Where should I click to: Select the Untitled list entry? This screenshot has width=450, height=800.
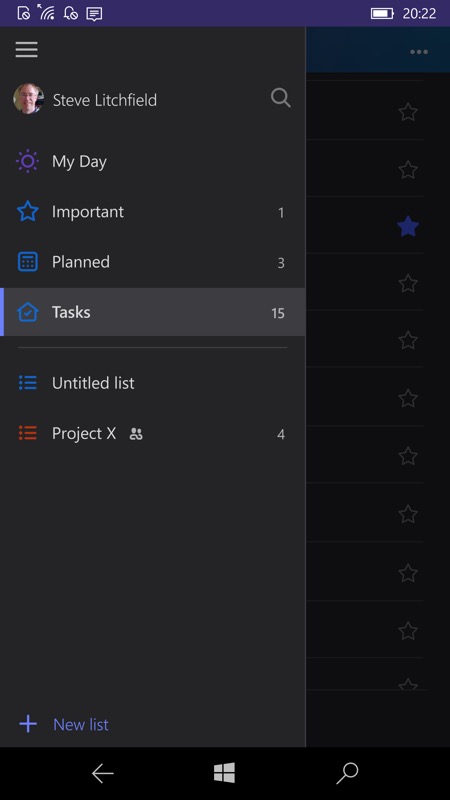click(x=153, y=383)
